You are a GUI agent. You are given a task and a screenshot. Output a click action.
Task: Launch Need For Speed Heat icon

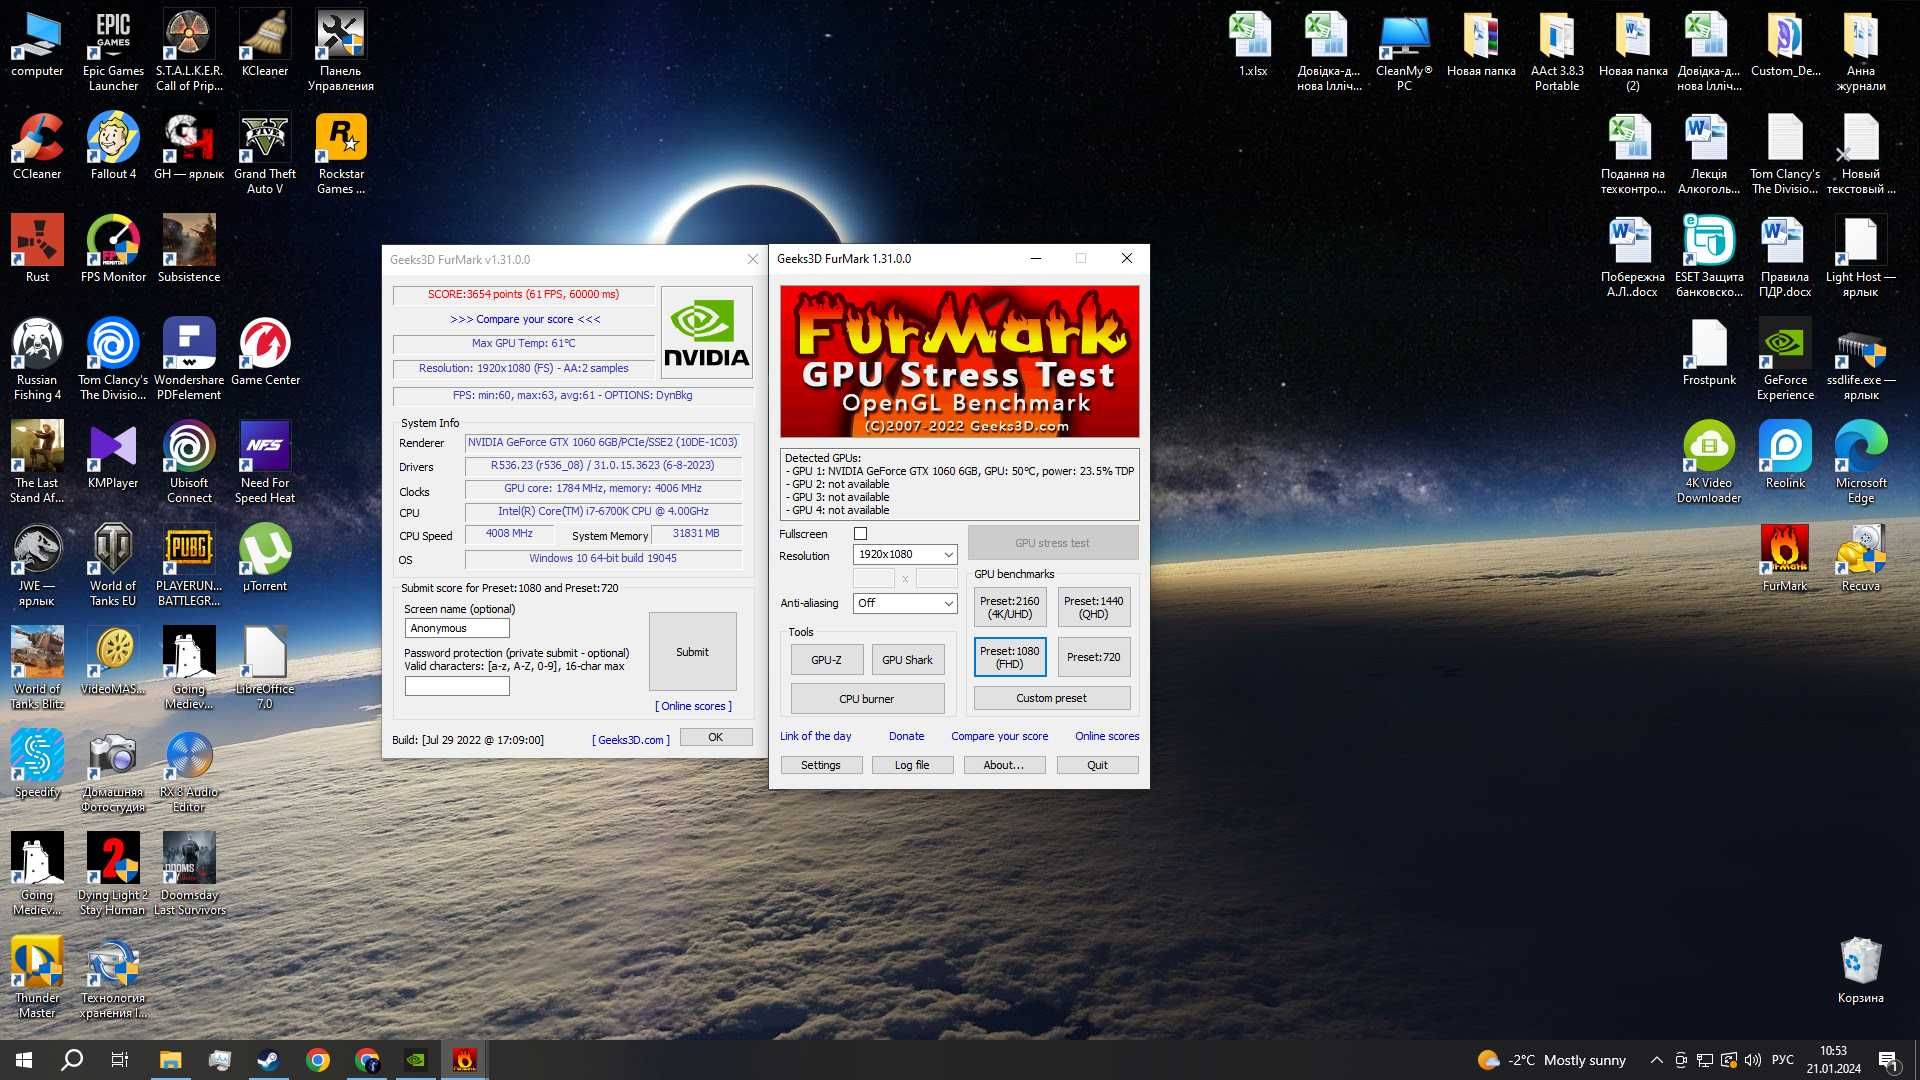click(x=265, y=462)
